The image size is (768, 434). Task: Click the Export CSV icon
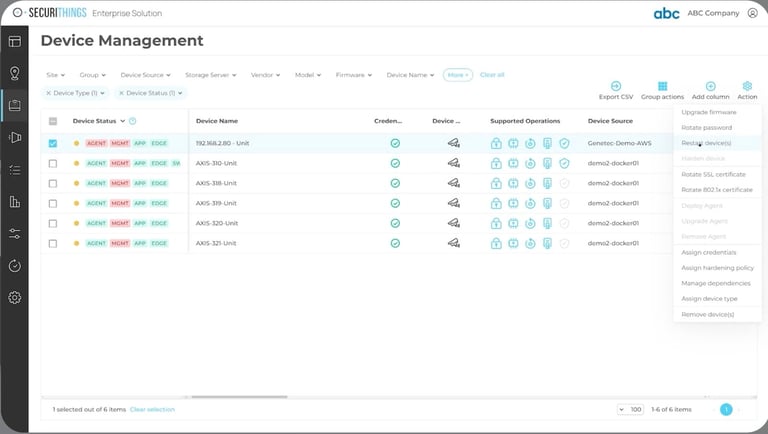(x=616, y=86)
